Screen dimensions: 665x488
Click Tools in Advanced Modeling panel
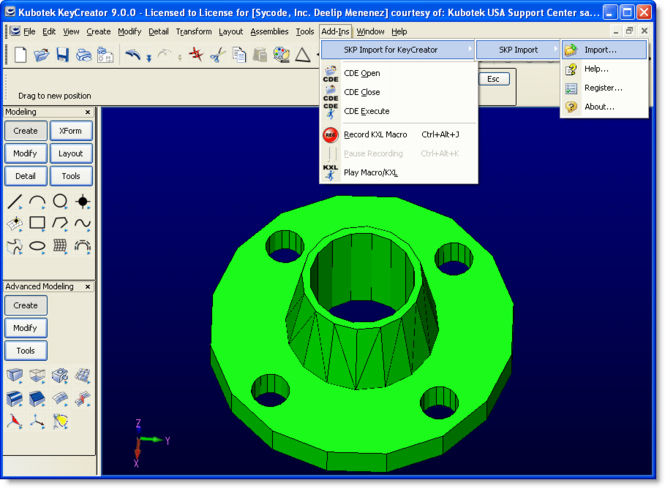pos(25,351)
